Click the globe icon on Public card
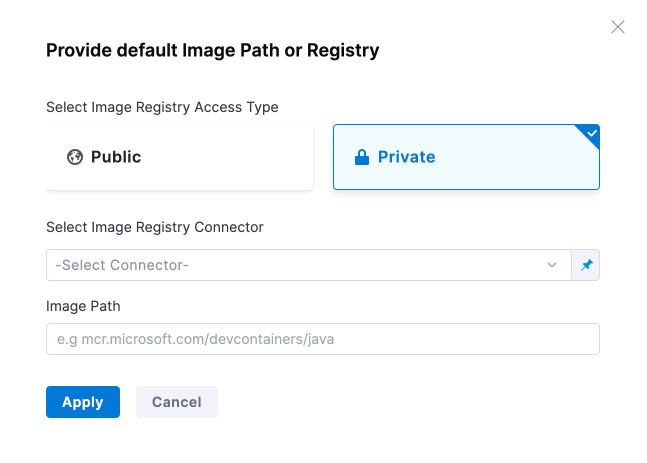This screenshot has width=647, height=463. pyautogui.click(x=75, y=157)
